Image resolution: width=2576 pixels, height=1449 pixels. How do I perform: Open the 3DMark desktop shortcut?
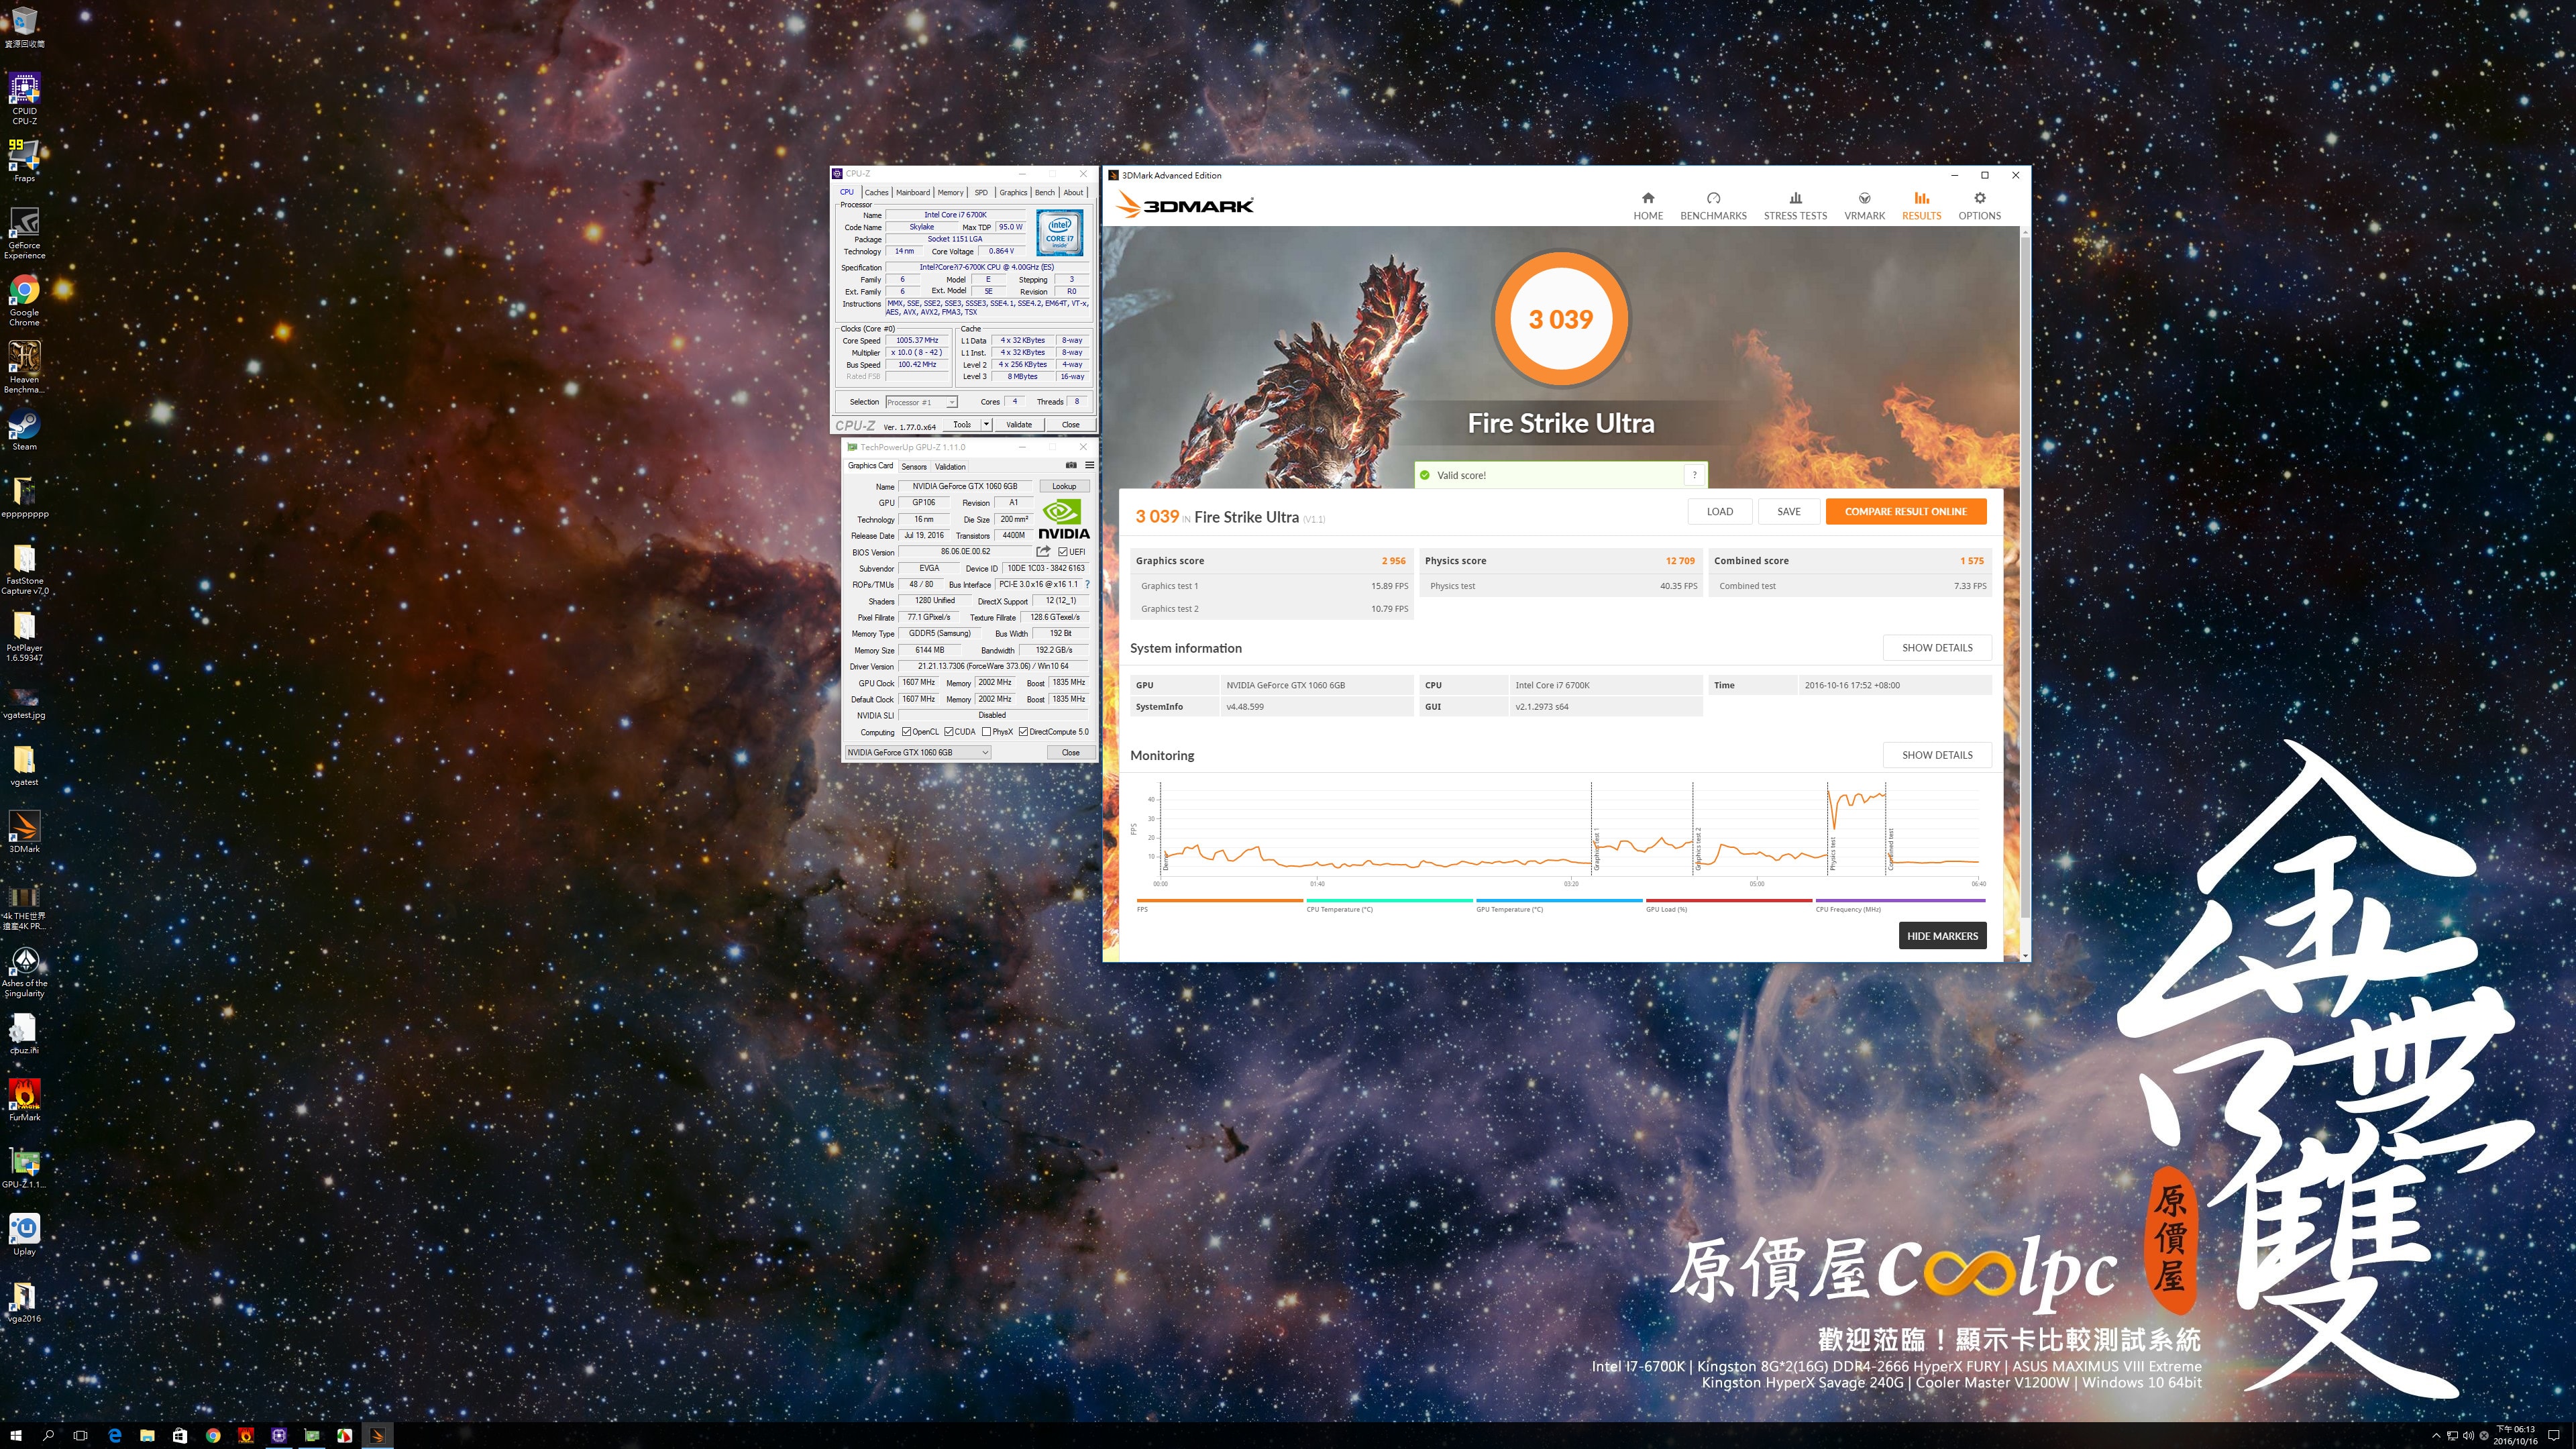click(24, 832)
